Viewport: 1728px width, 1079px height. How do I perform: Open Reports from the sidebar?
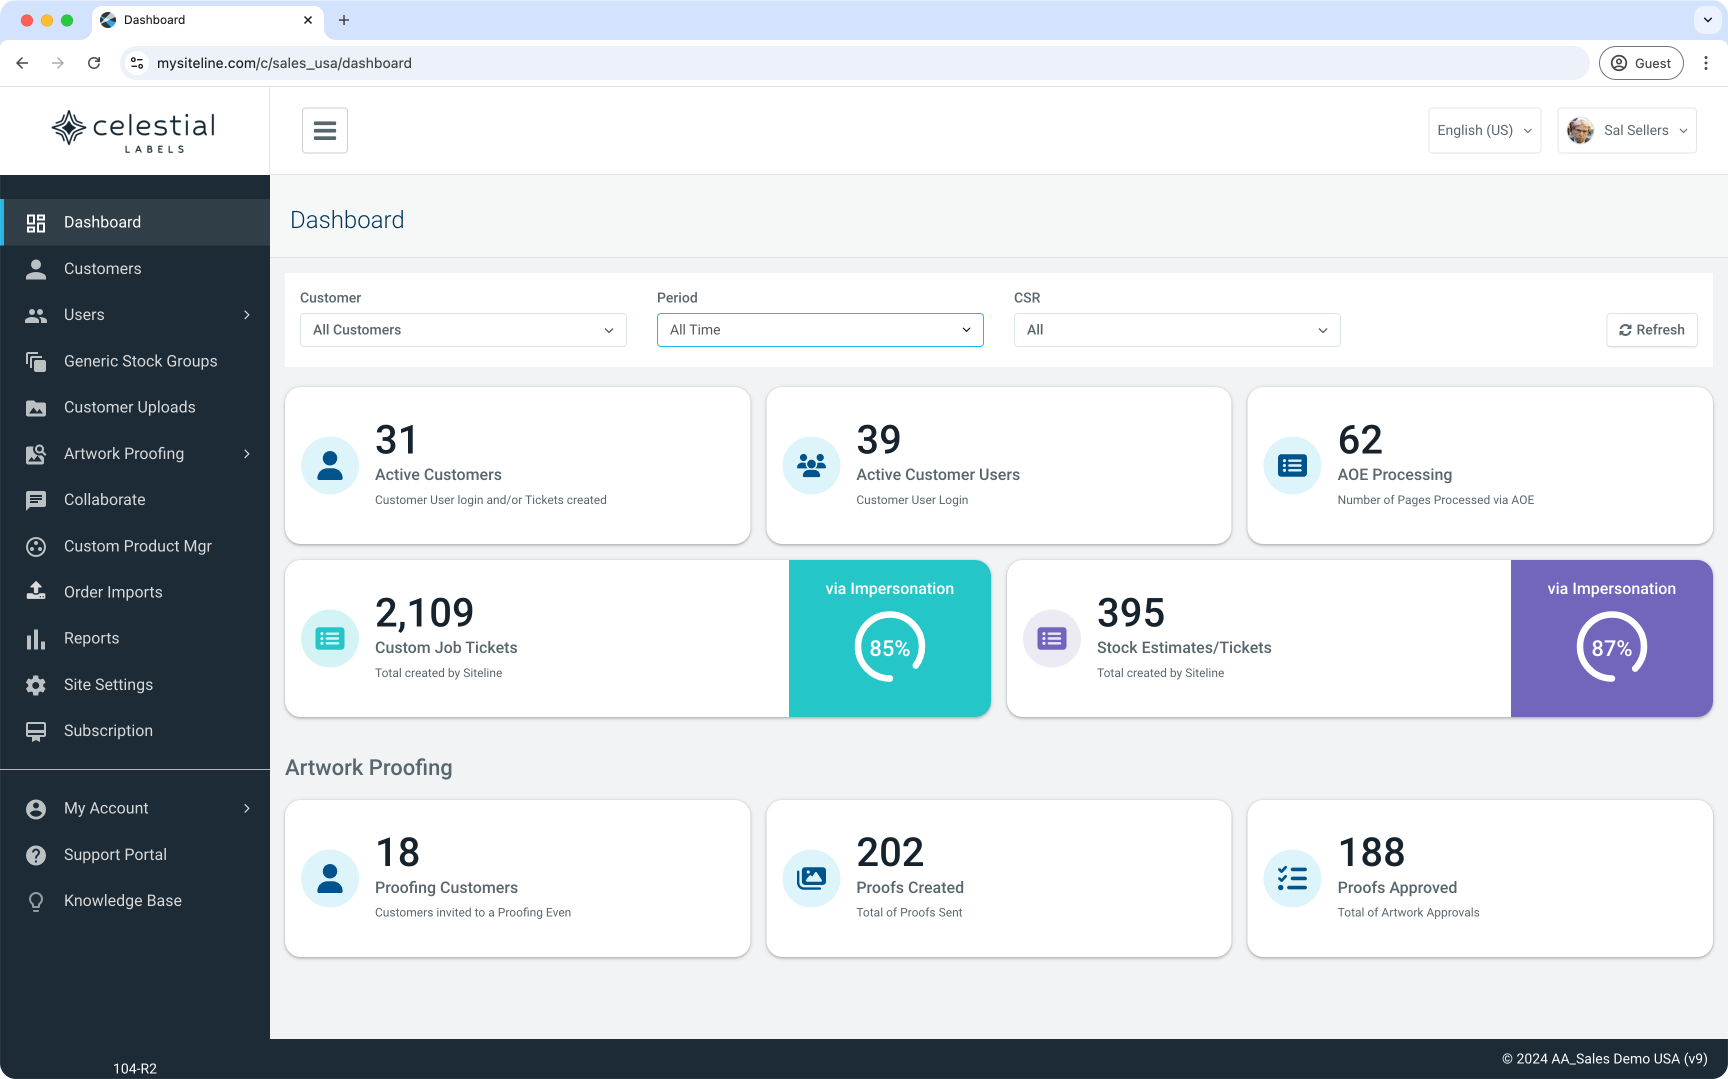click(x=135, y=638)
